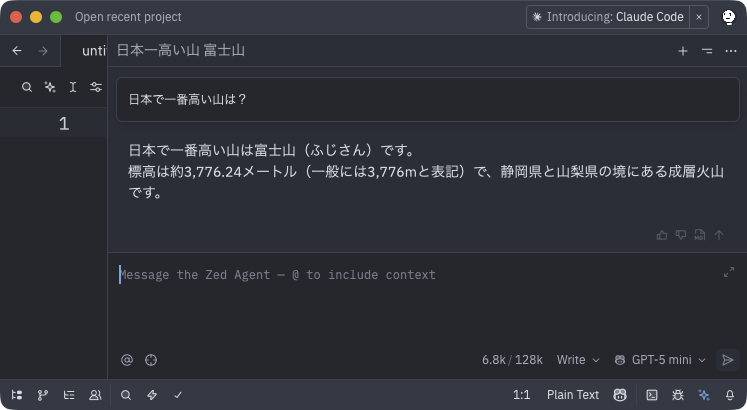Toggle the project panel in status bar
Screen dimensions: 747x410
(x=17, y=395)
